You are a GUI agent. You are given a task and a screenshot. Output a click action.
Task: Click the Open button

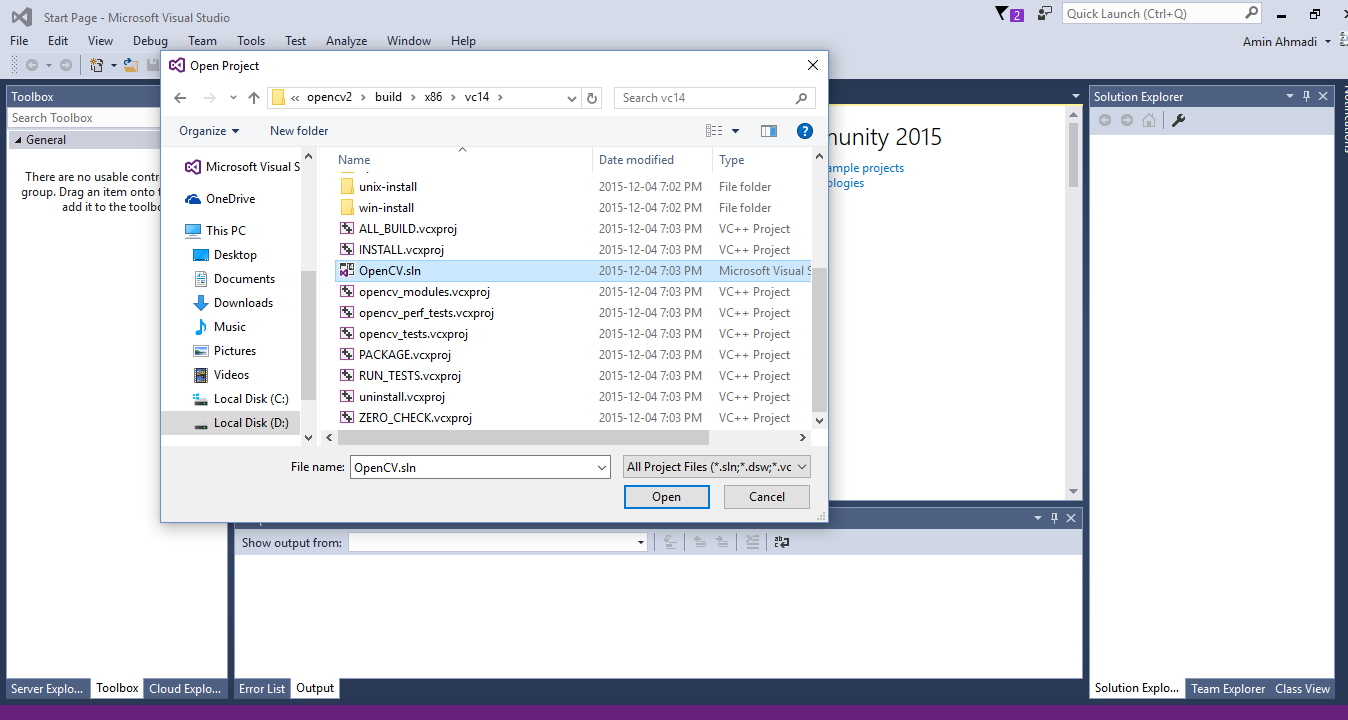666,497
